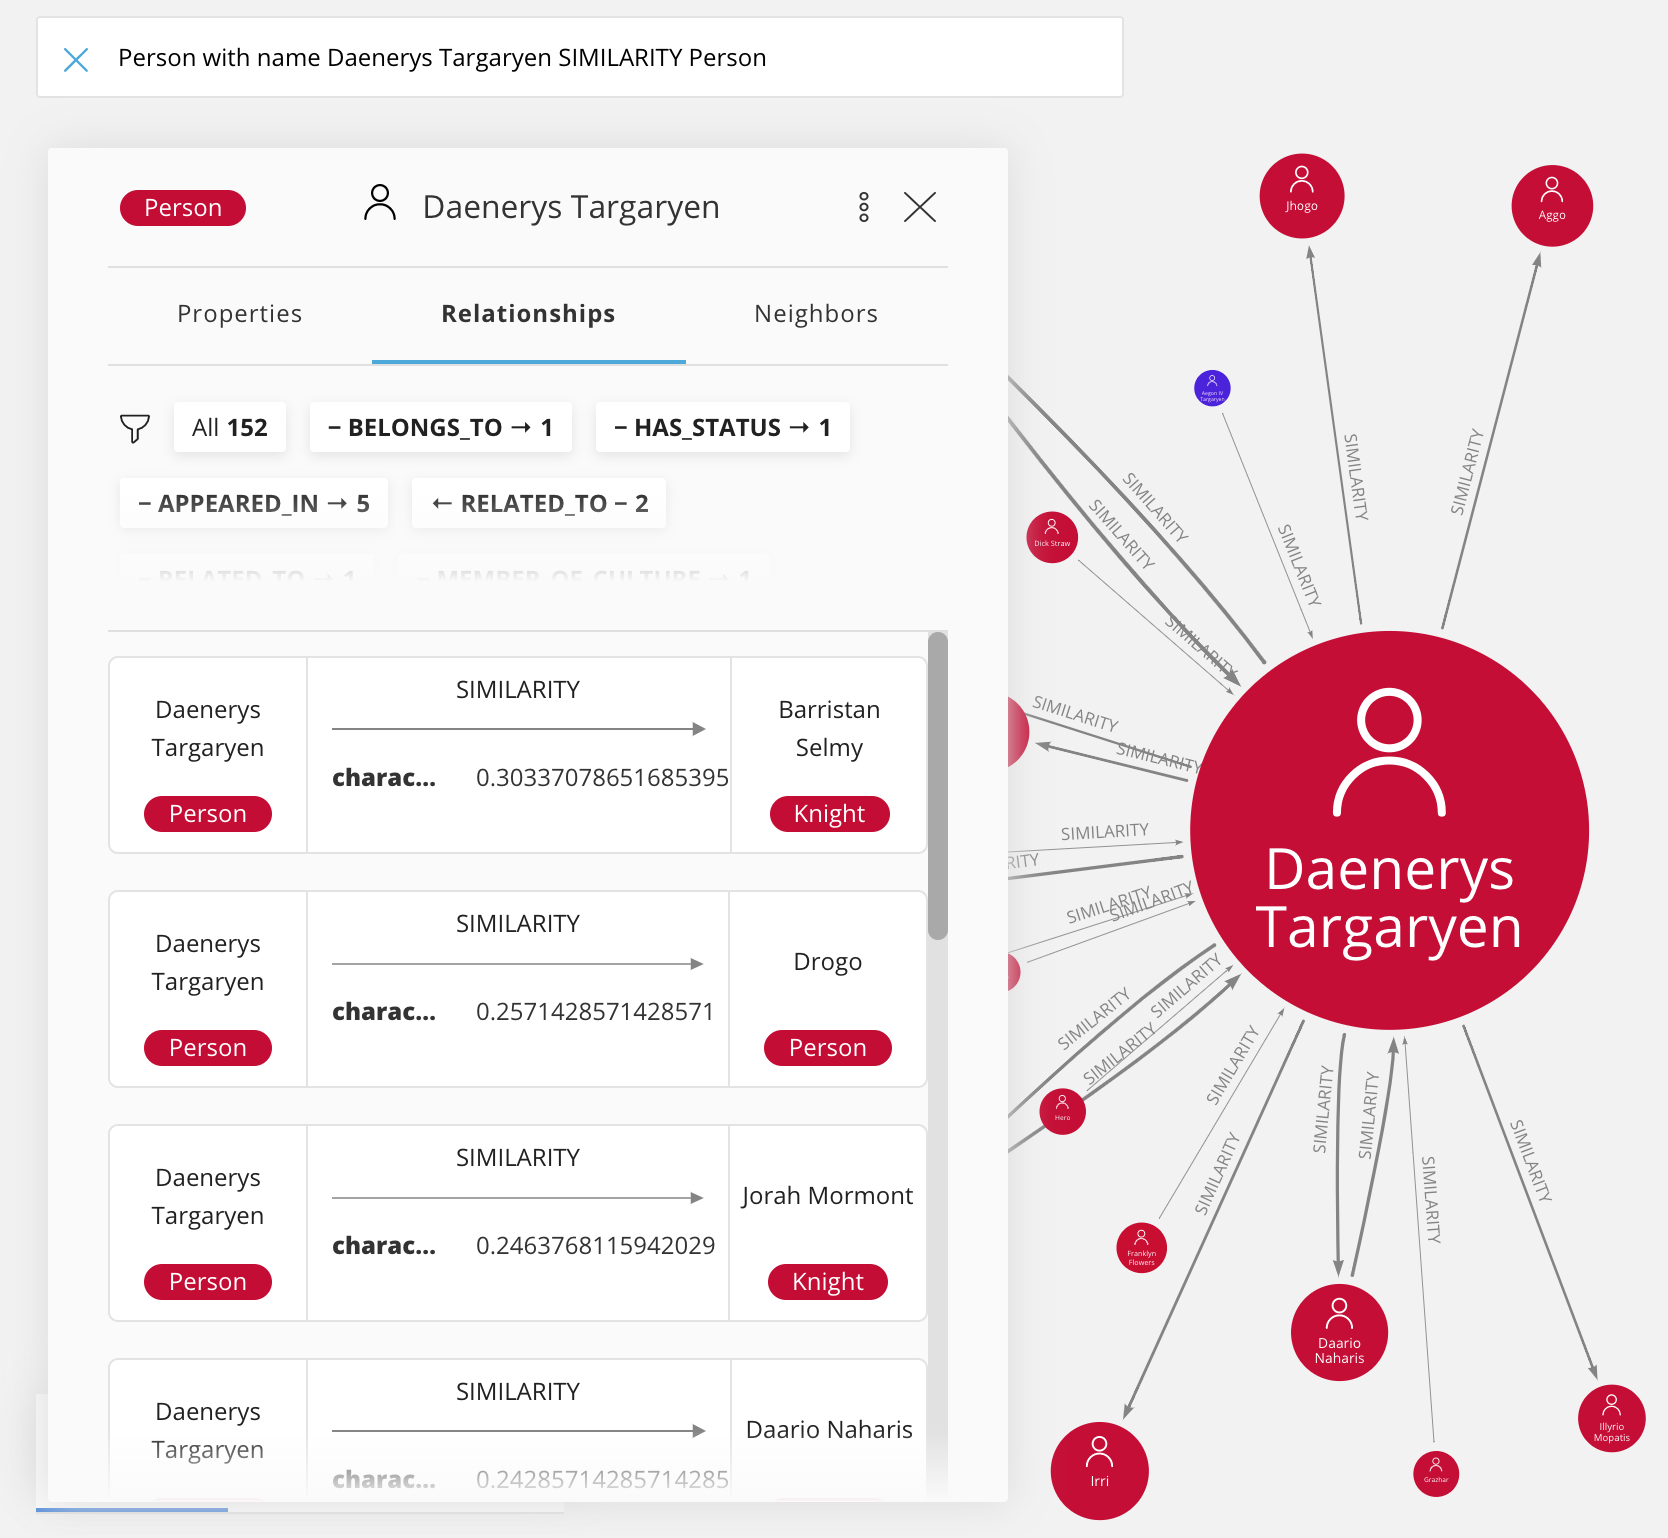Click Jorah Mormont in the relationship card

pos(828,1196)
